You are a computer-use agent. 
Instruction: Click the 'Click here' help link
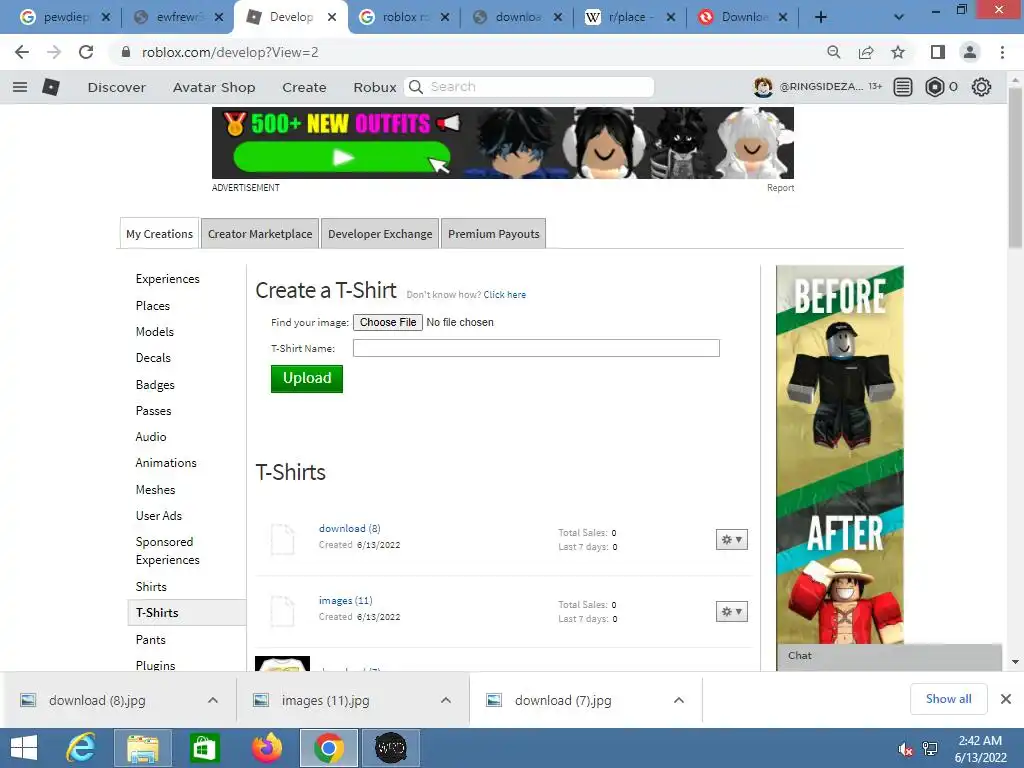point(504,295)
